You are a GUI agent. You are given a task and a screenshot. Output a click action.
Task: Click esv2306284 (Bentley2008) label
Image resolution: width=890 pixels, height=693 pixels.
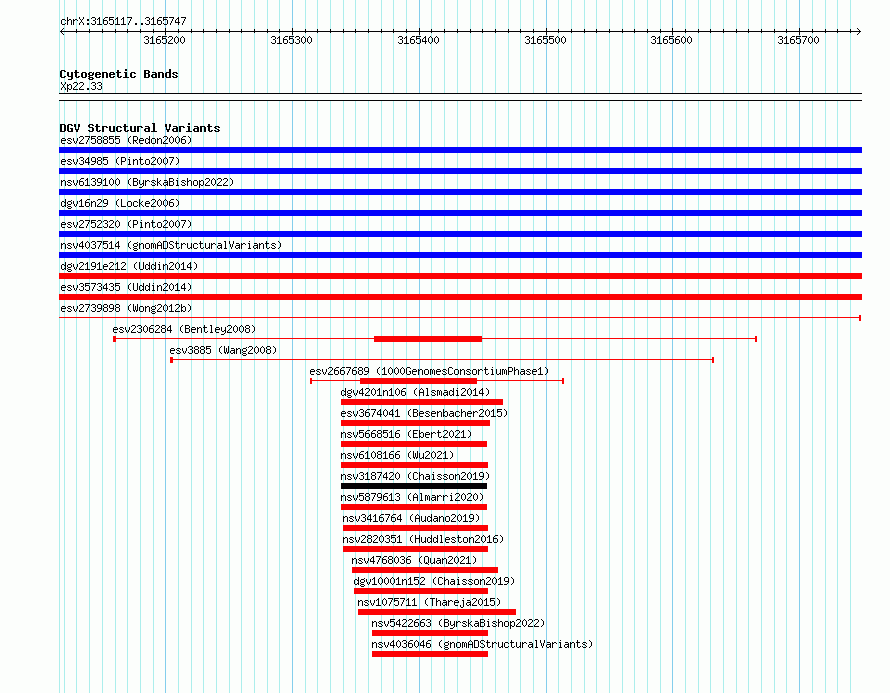(184, 329)
